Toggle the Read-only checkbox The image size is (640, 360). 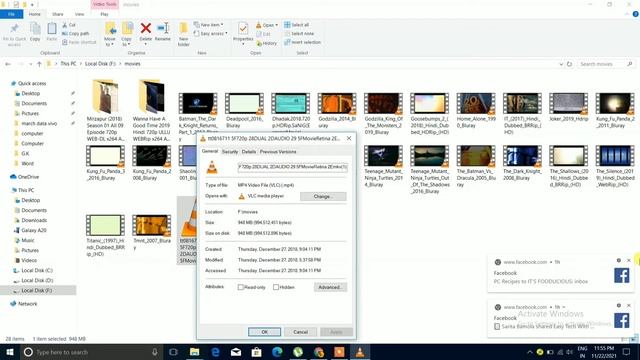[241, 287]
